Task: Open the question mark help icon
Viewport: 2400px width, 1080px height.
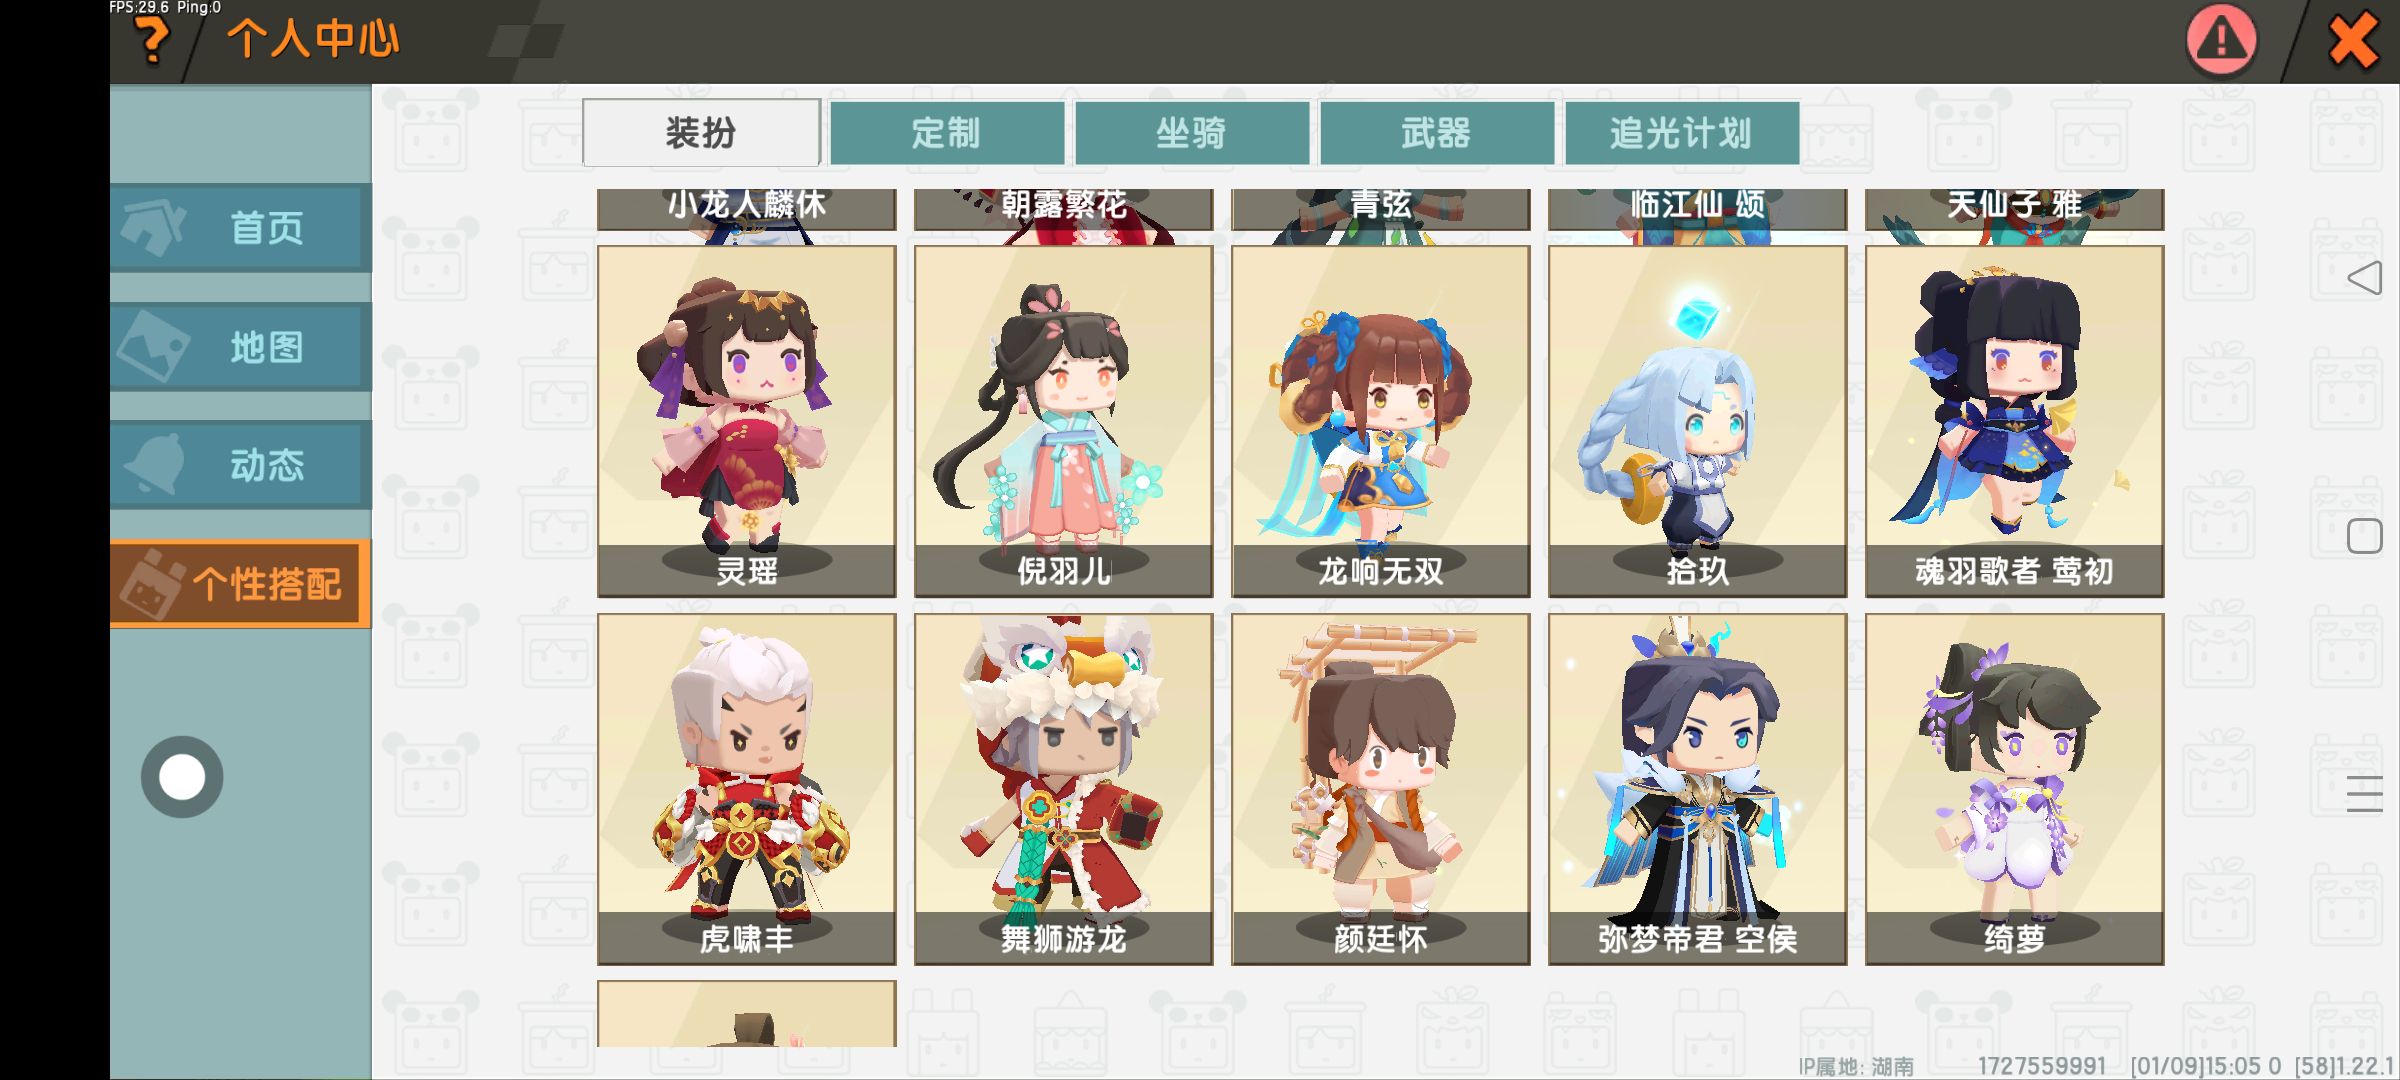Action: point(152,40)
